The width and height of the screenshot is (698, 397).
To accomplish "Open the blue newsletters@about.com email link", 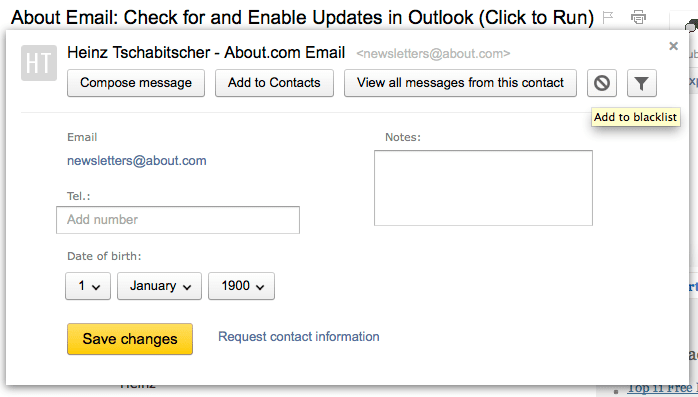I will point(137,161).
